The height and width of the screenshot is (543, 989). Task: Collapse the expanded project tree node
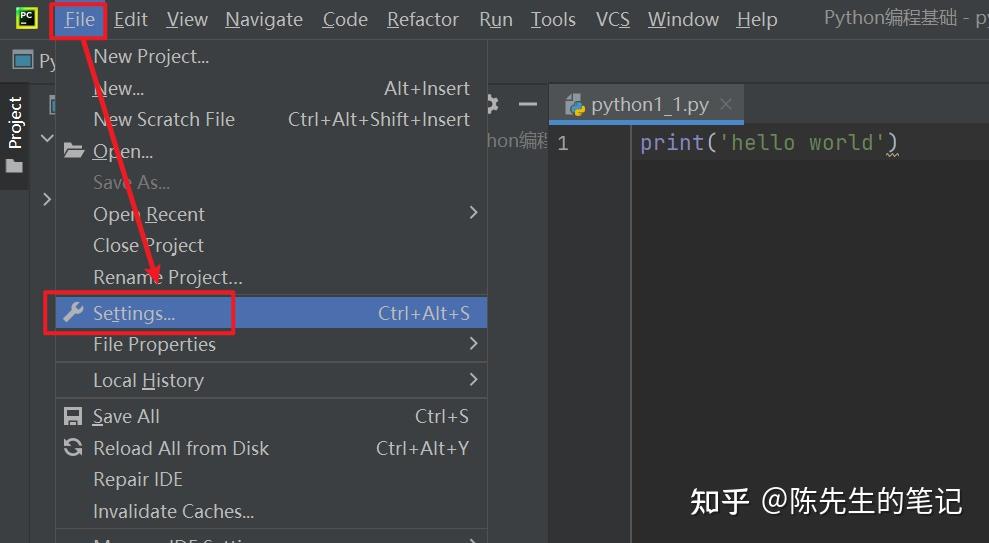[47, 138]
